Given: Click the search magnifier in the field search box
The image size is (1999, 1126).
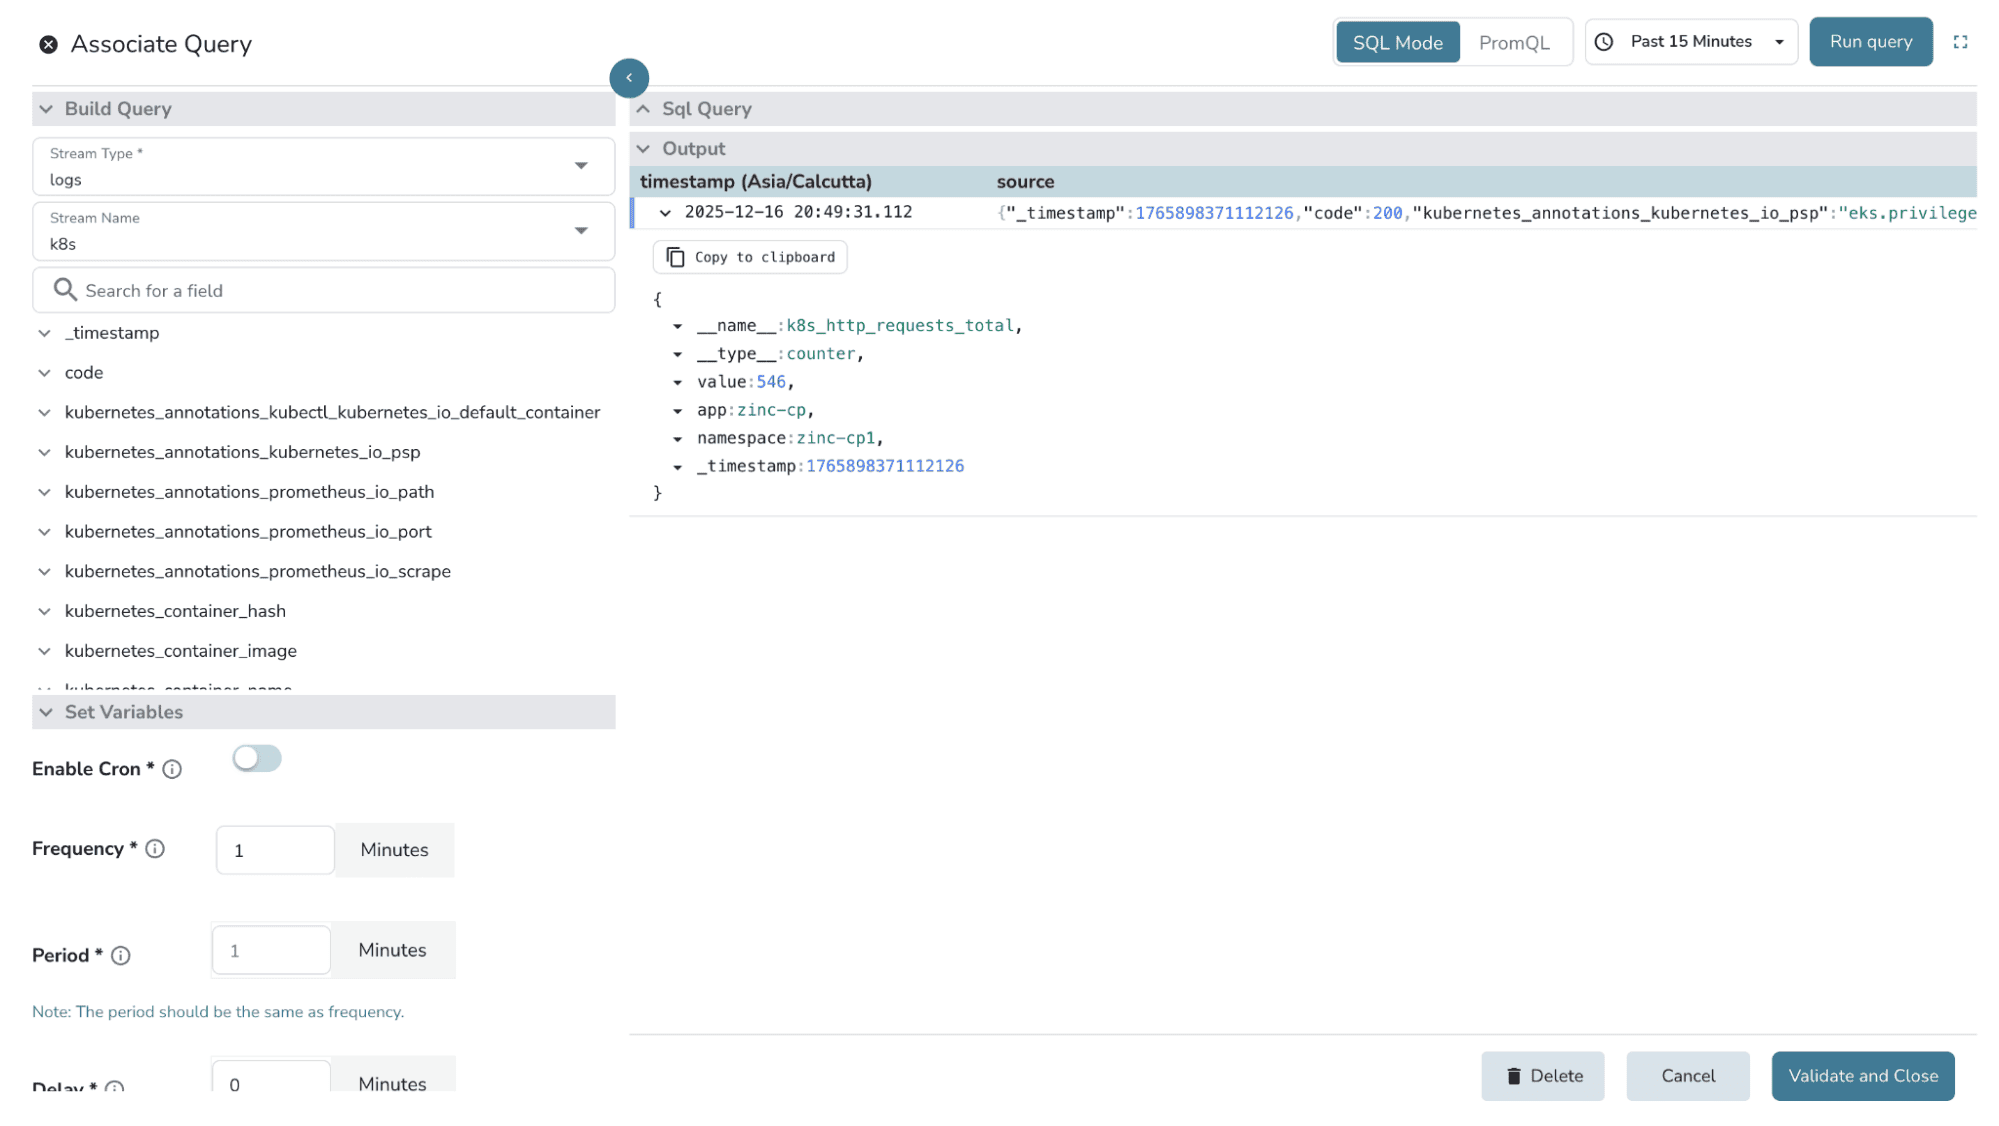Looking at the screenshot, I should tap(65, 289).
